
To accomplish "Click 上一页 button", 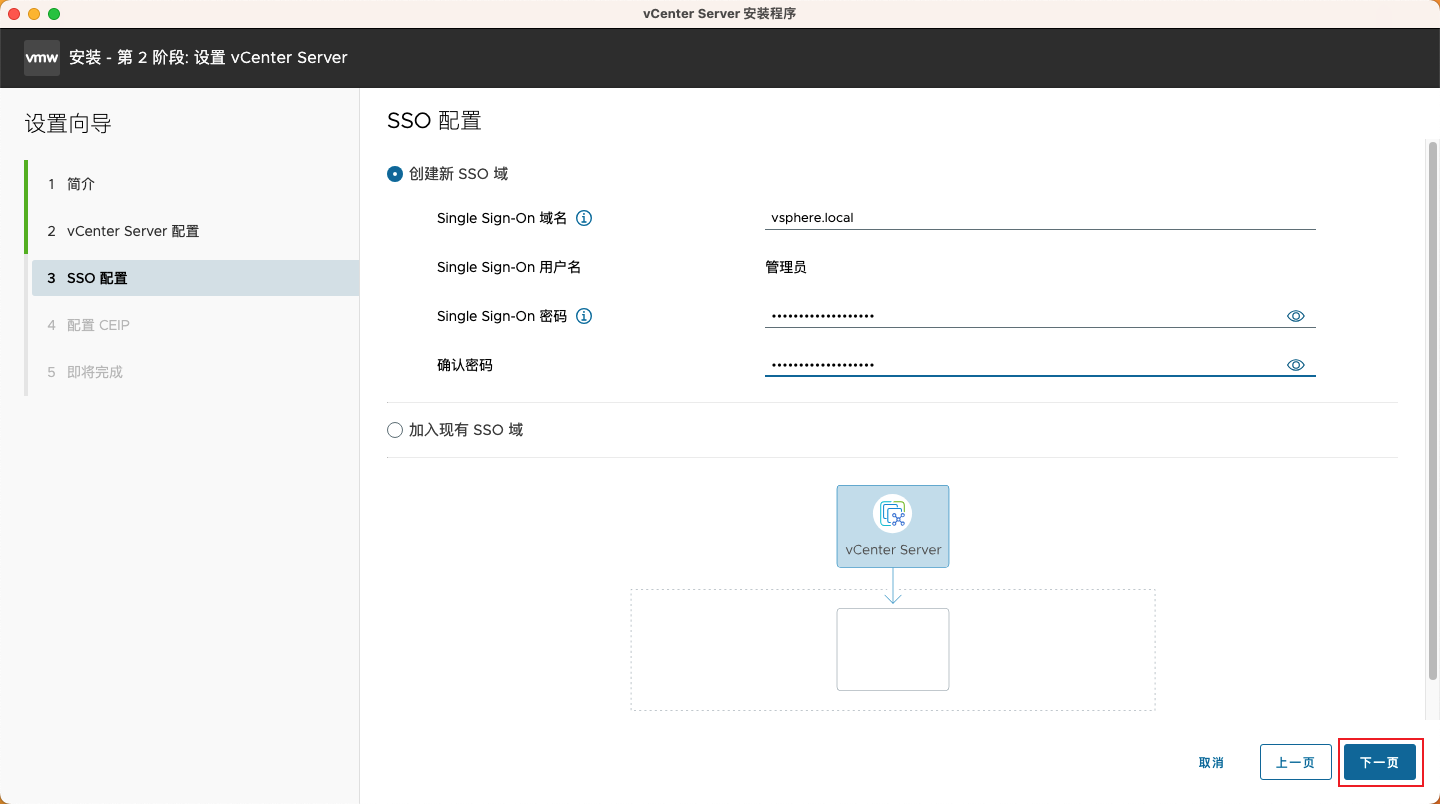I will tap(1295, 762).
